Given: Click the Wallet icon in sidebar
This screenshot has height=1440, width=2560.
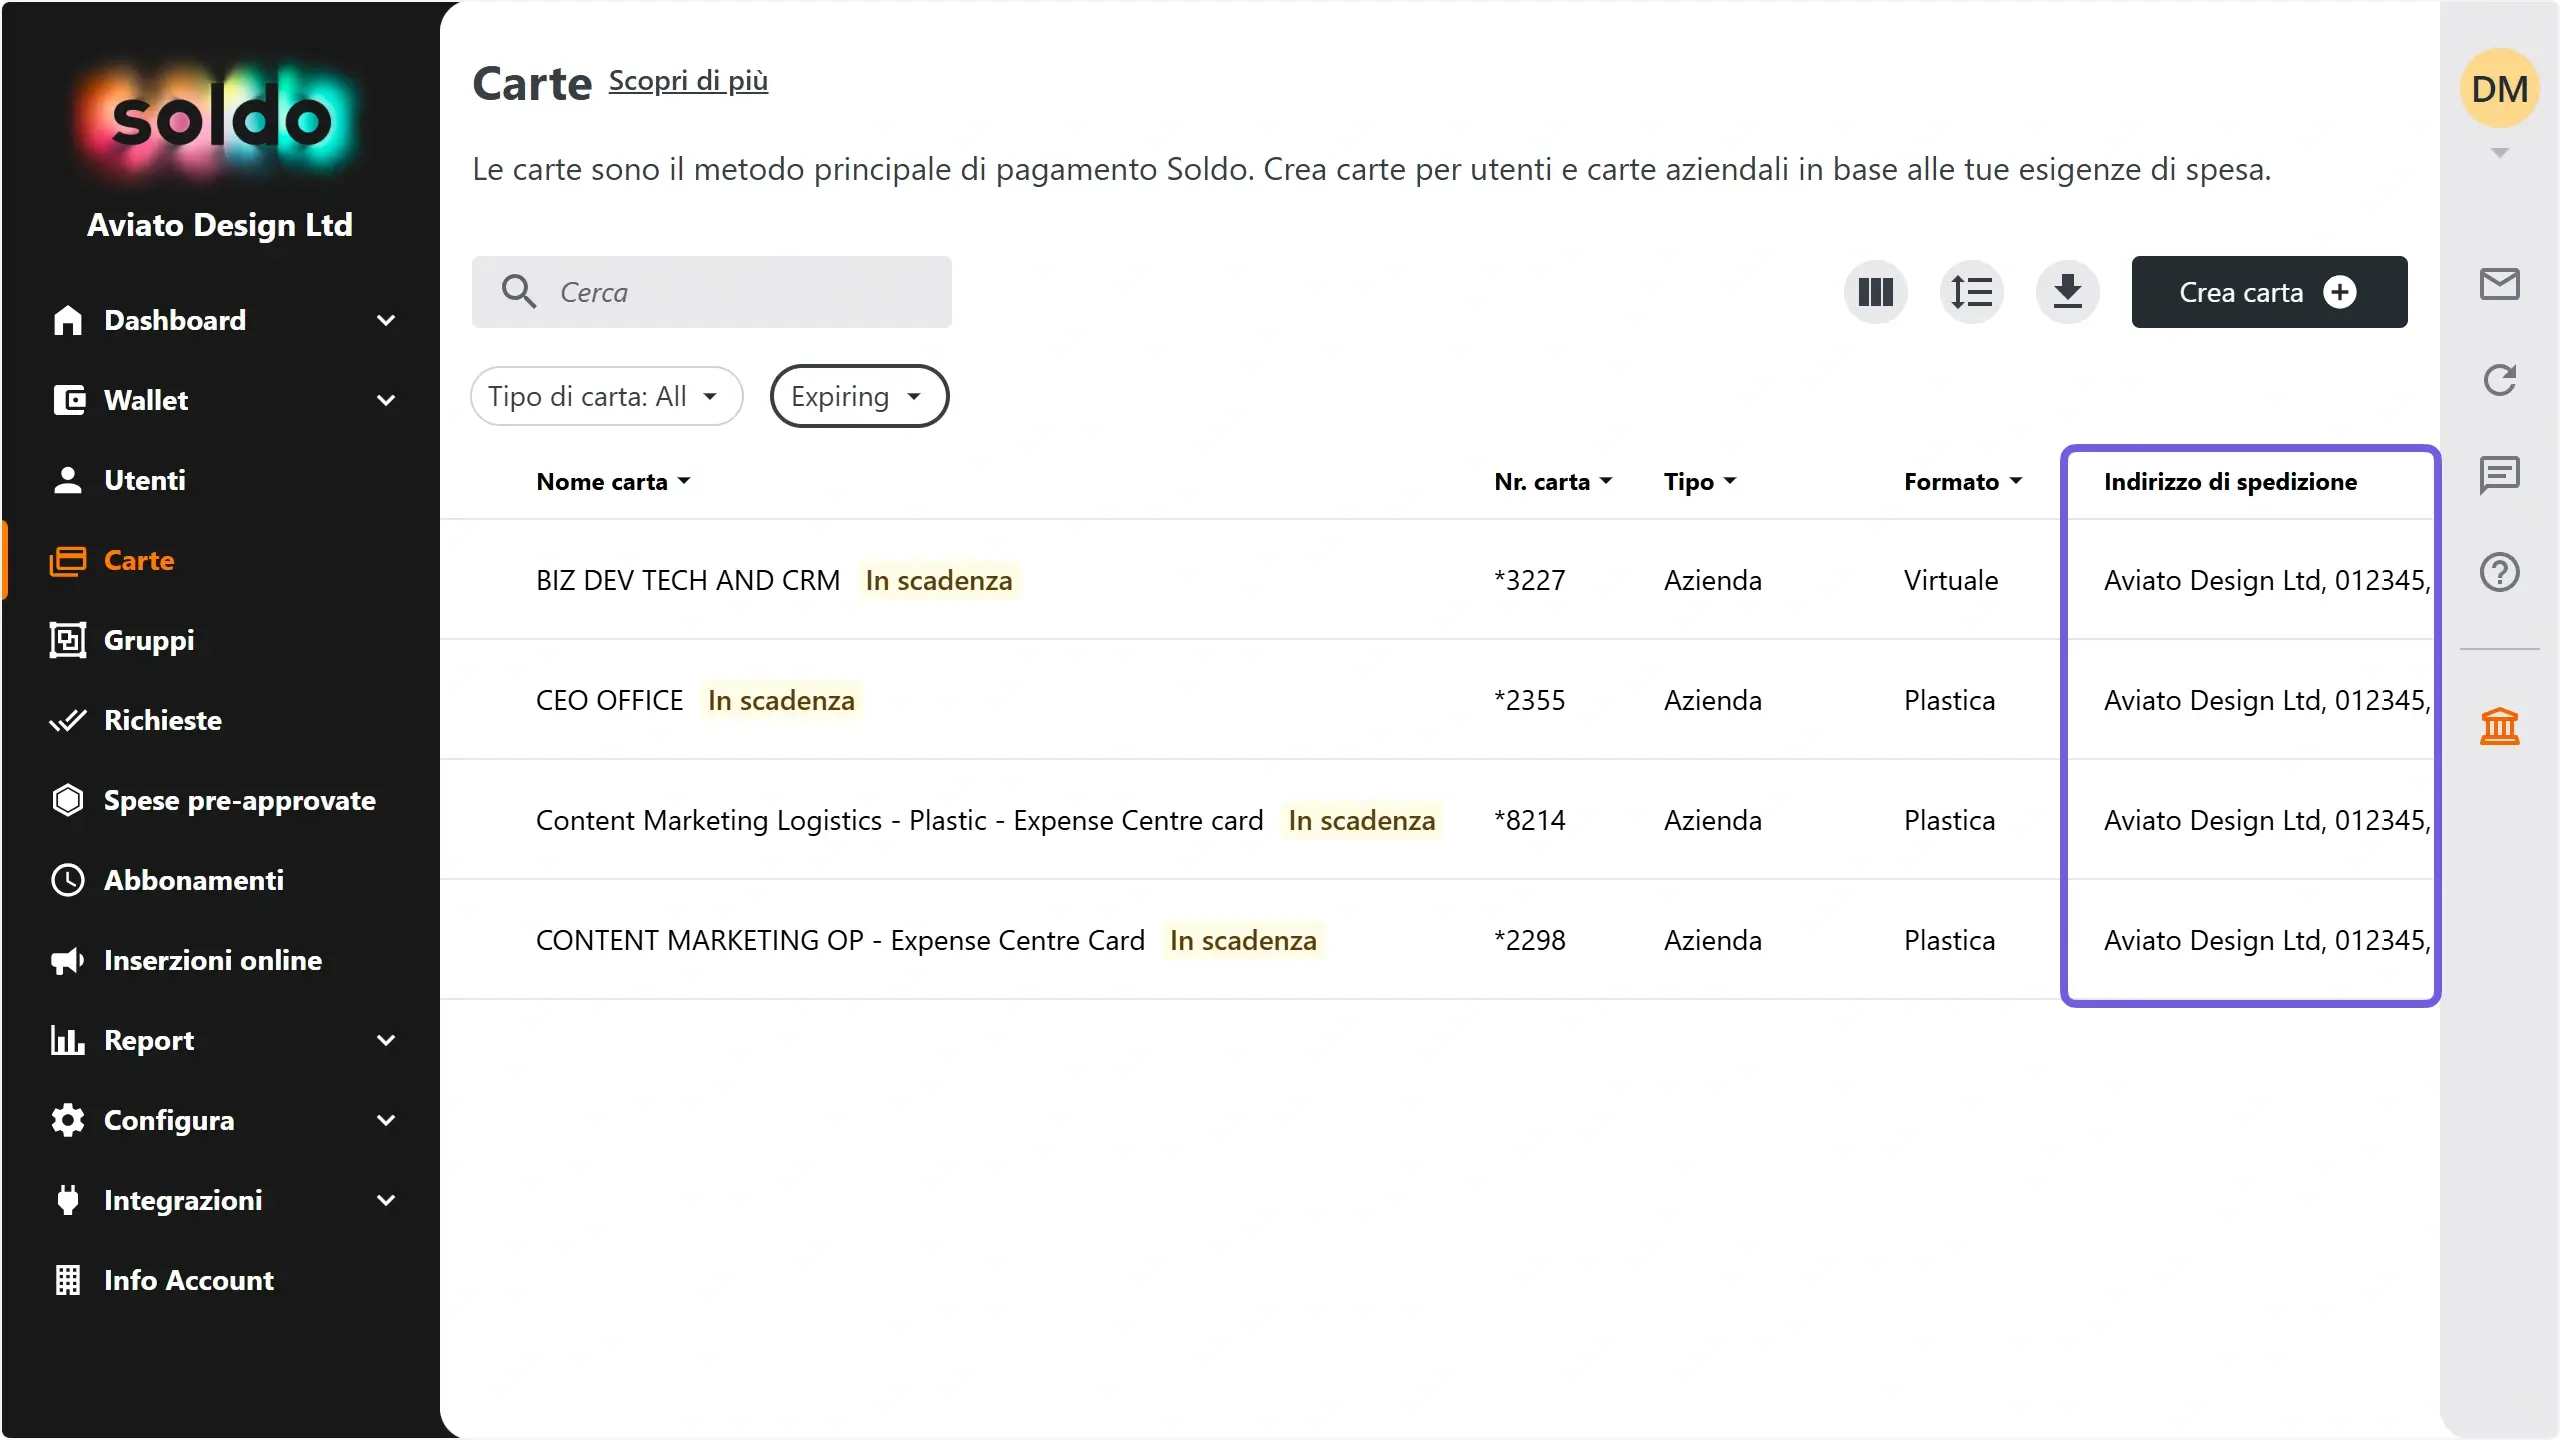Looking at the screenshot, I should (67, 400).
